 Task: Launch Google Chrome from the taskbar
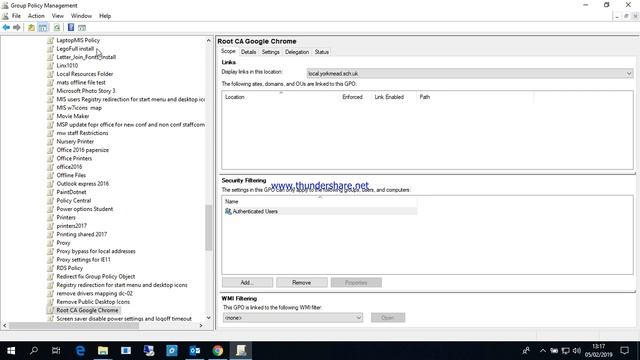click(218, 351)
